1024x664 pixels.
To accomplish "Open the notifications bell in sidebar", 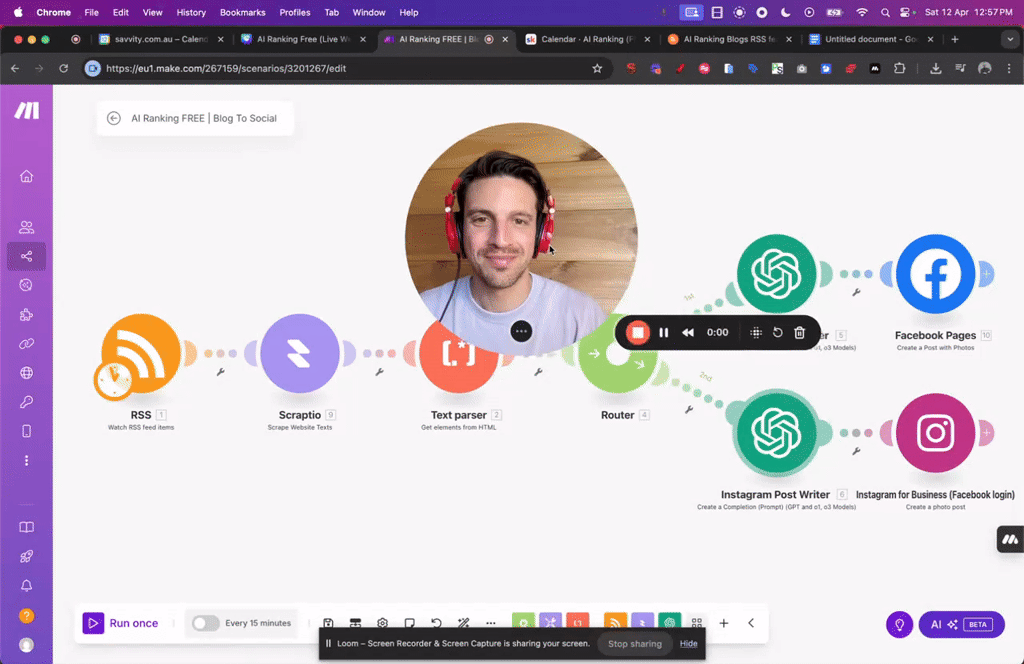I will coord(26,586).
